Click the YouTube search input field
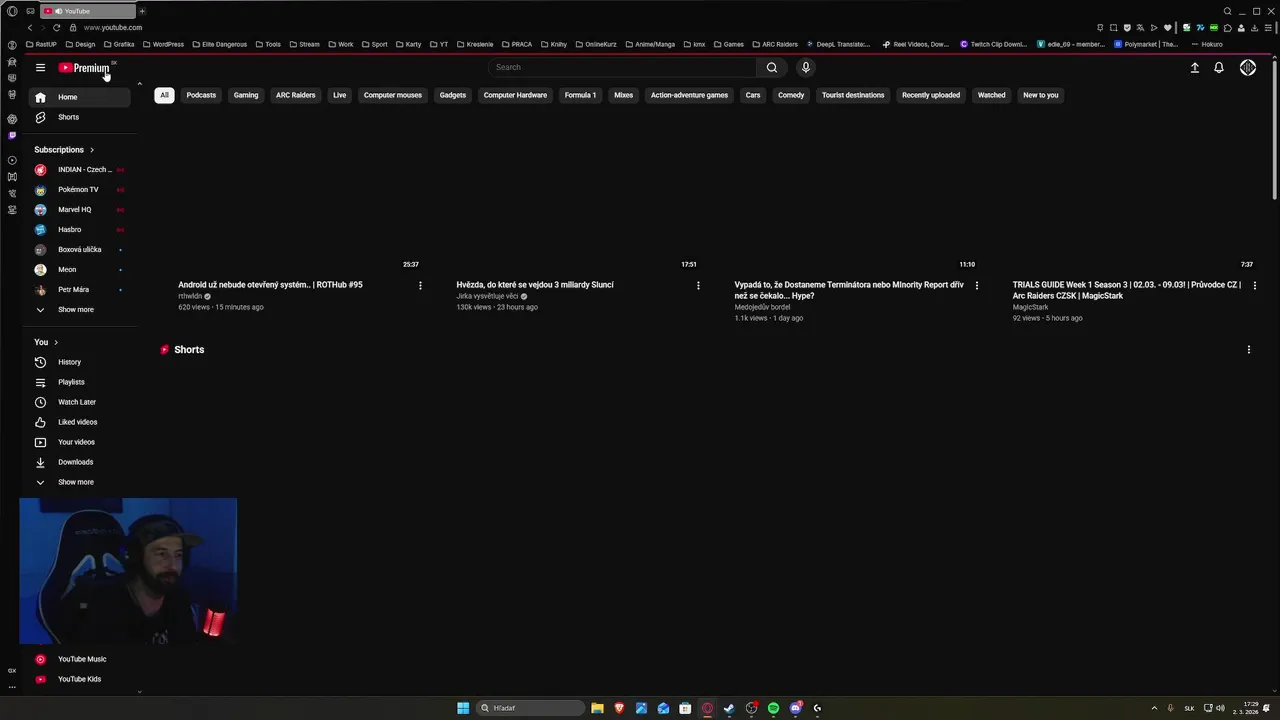1280x720 pixels. pyautogui.click(x=622, y=67)
